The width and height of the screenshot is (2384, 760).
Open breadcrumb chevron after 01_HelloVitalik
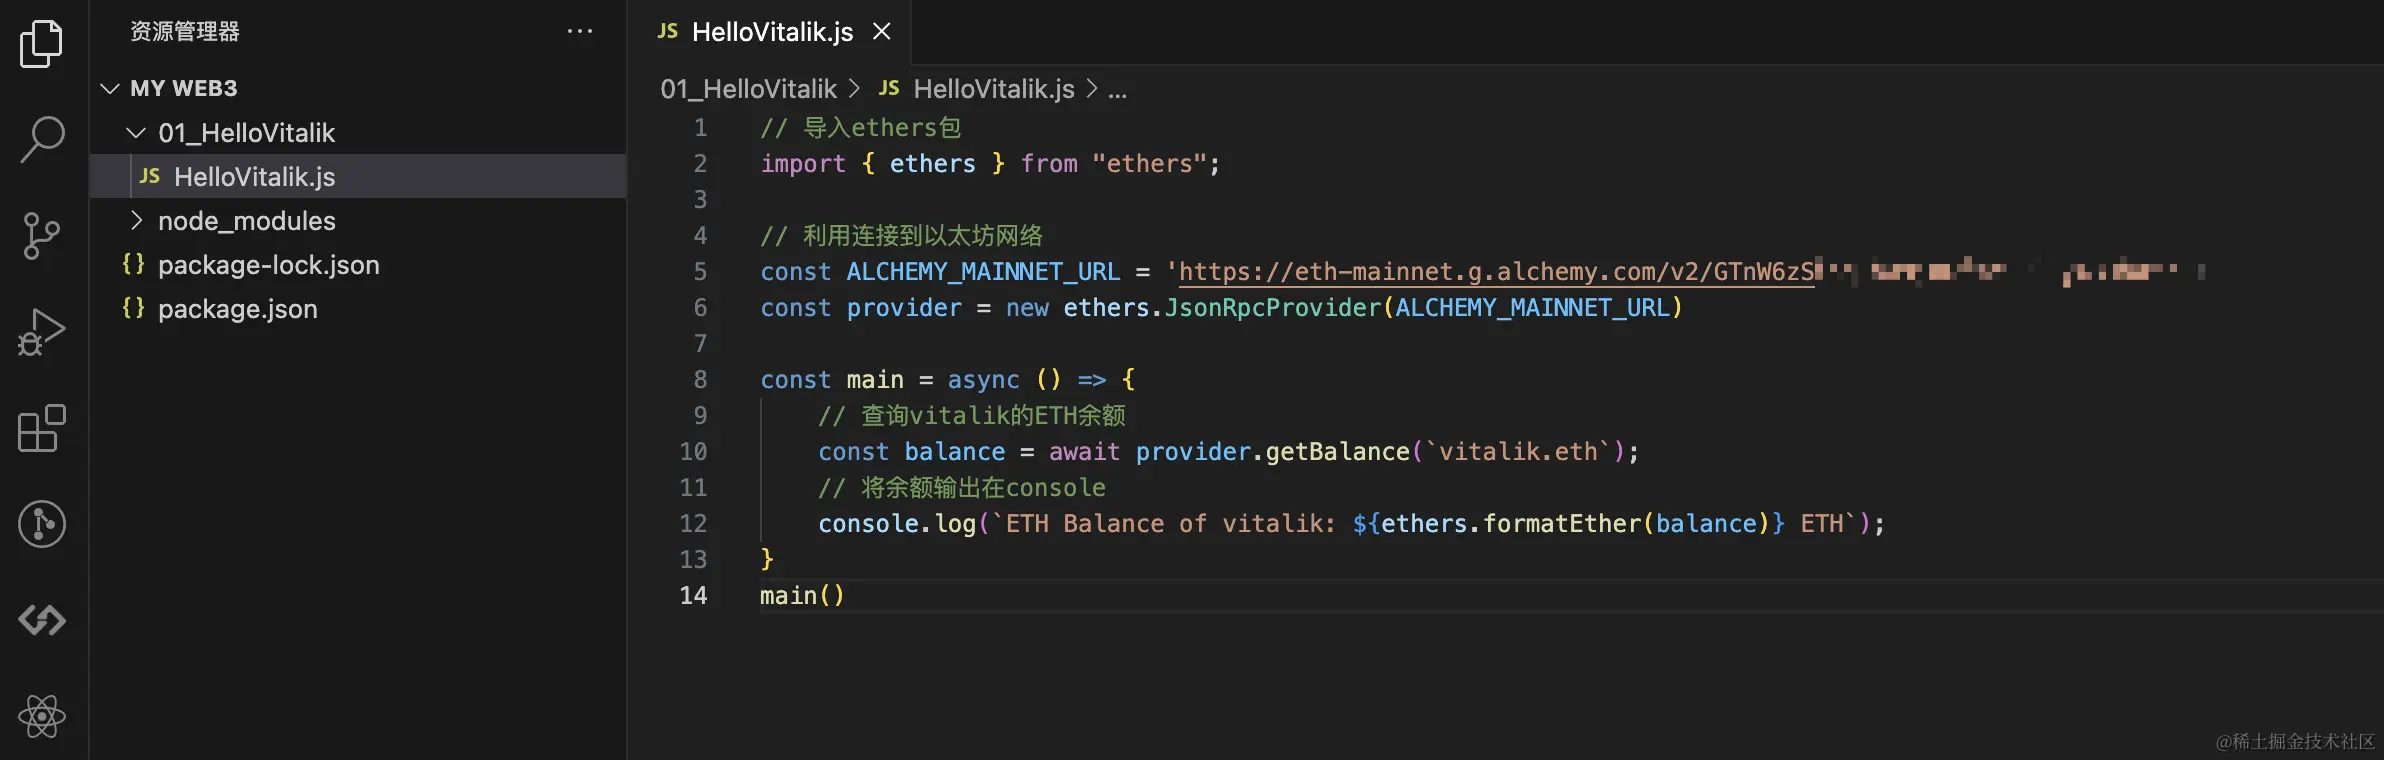coord(854,88)
